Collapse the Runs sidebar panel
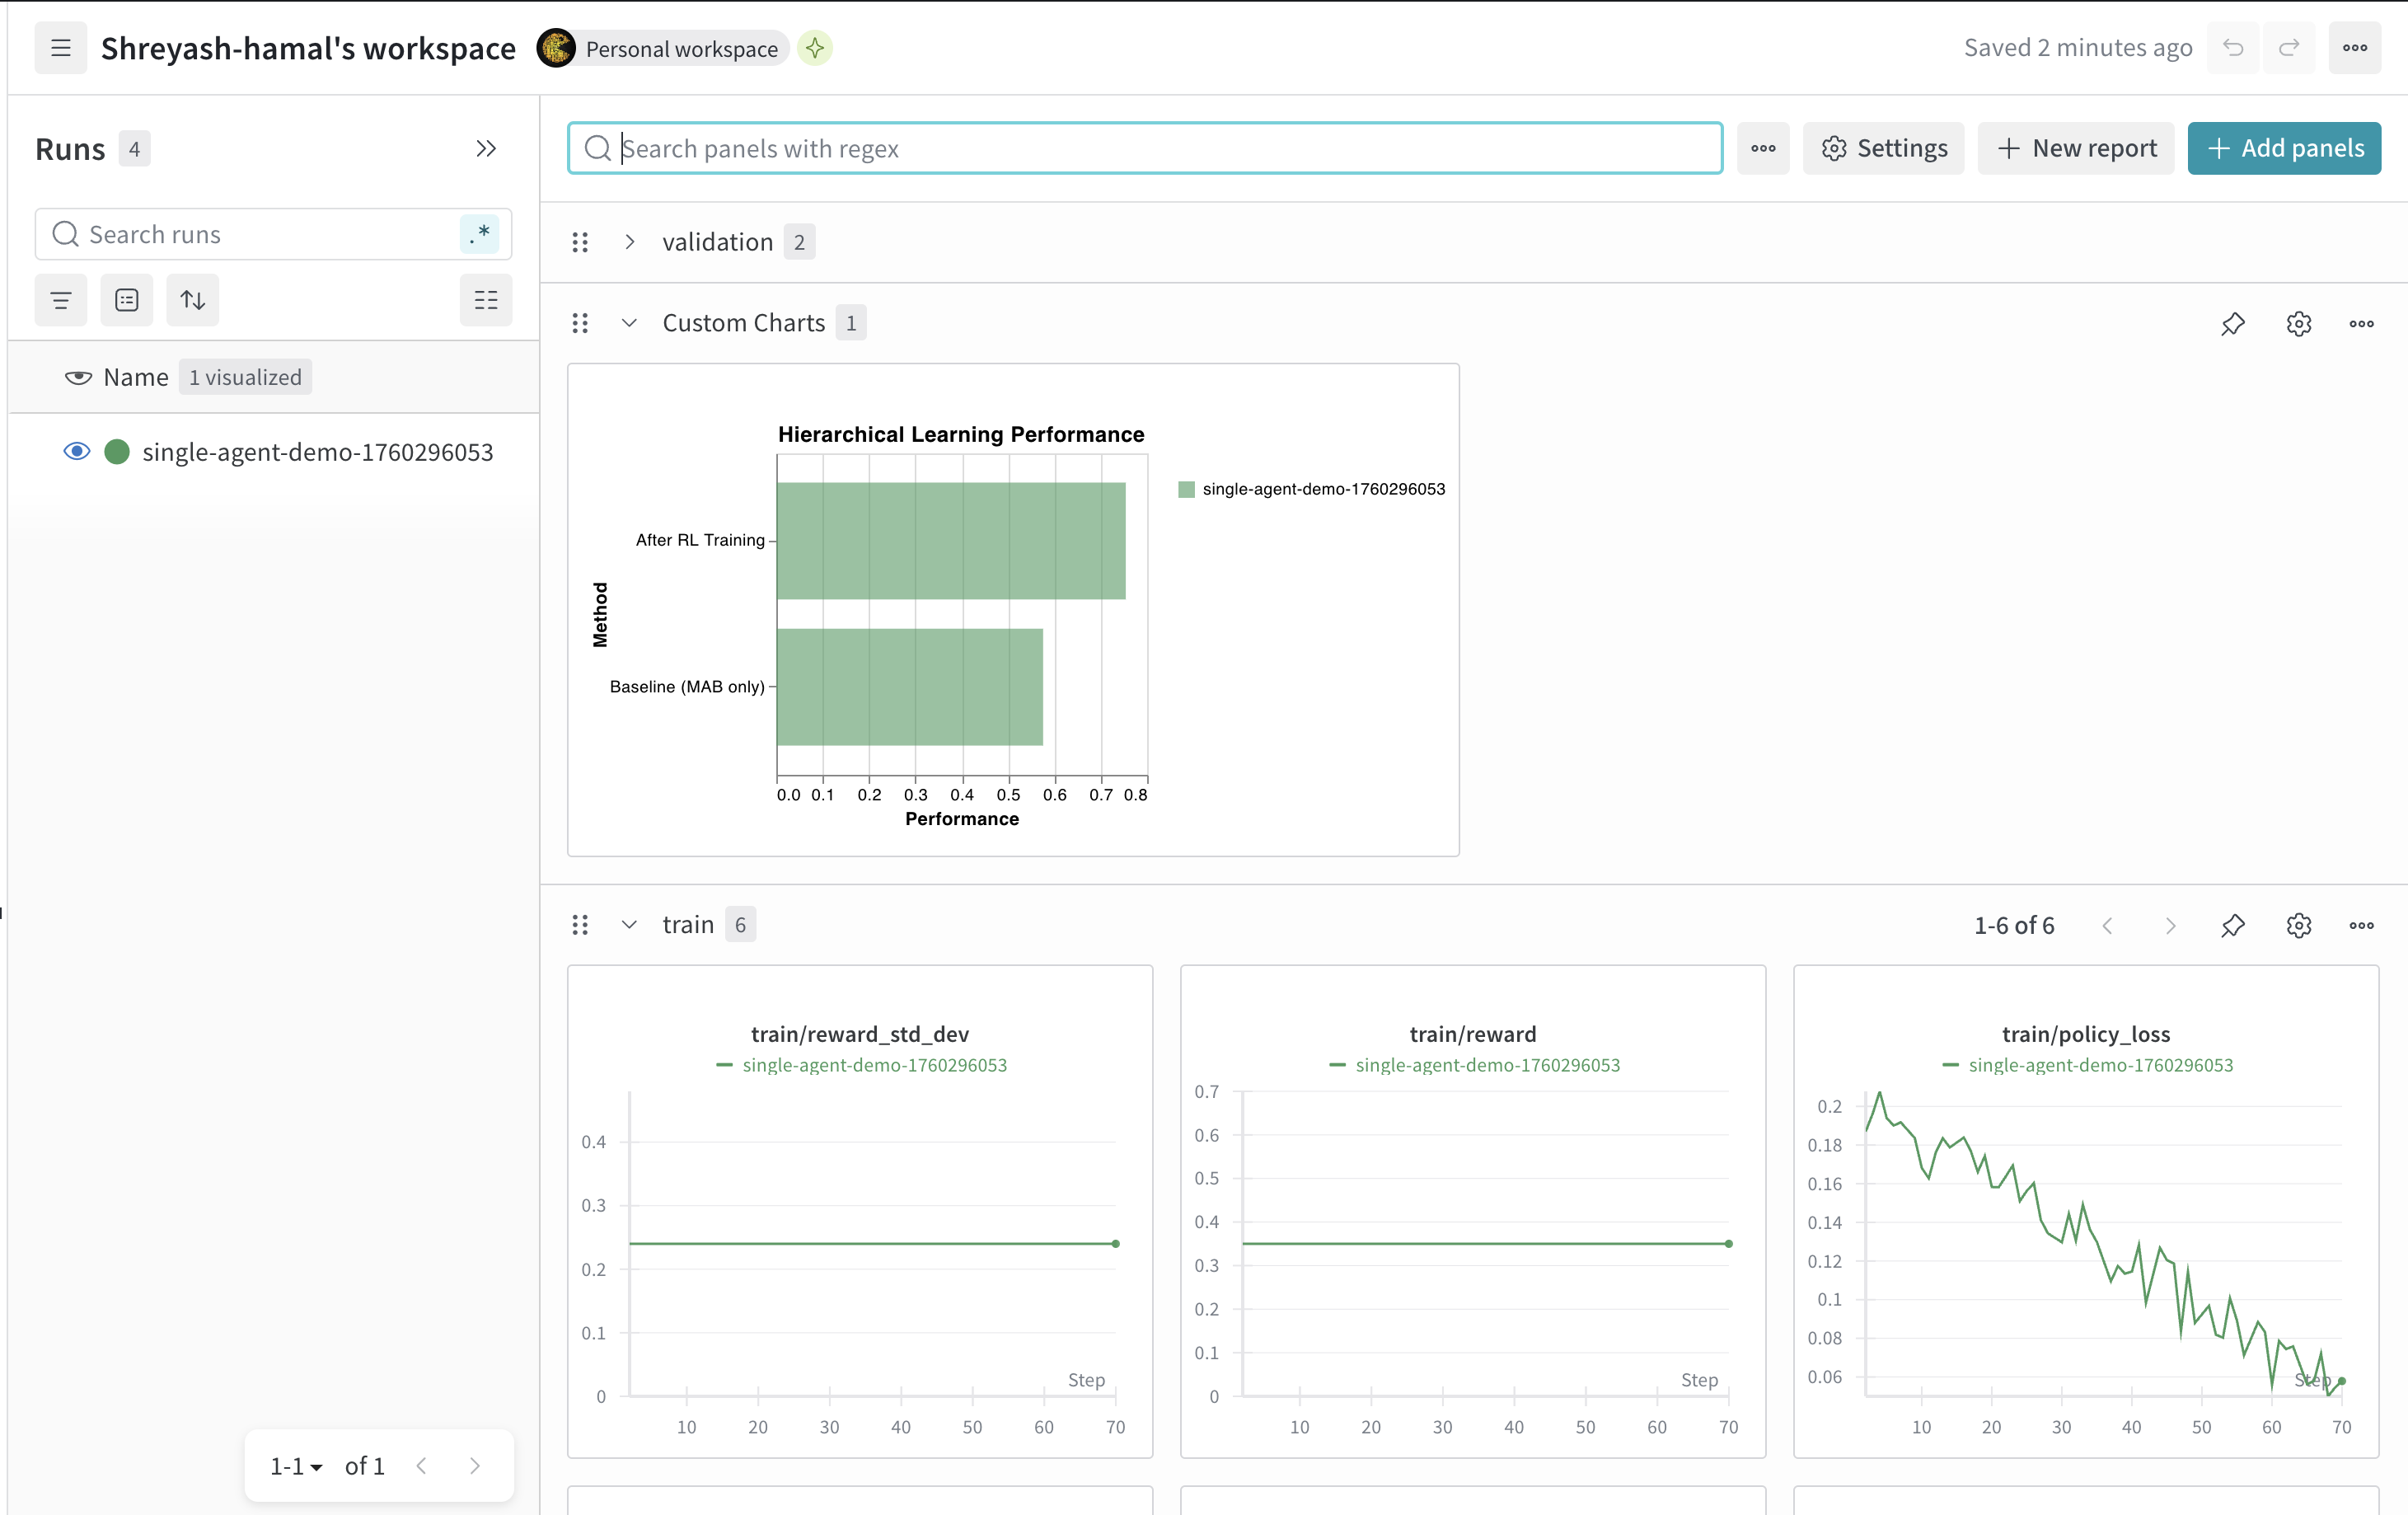Screen dimensions: 2408x1515 (x=486, y=149)
